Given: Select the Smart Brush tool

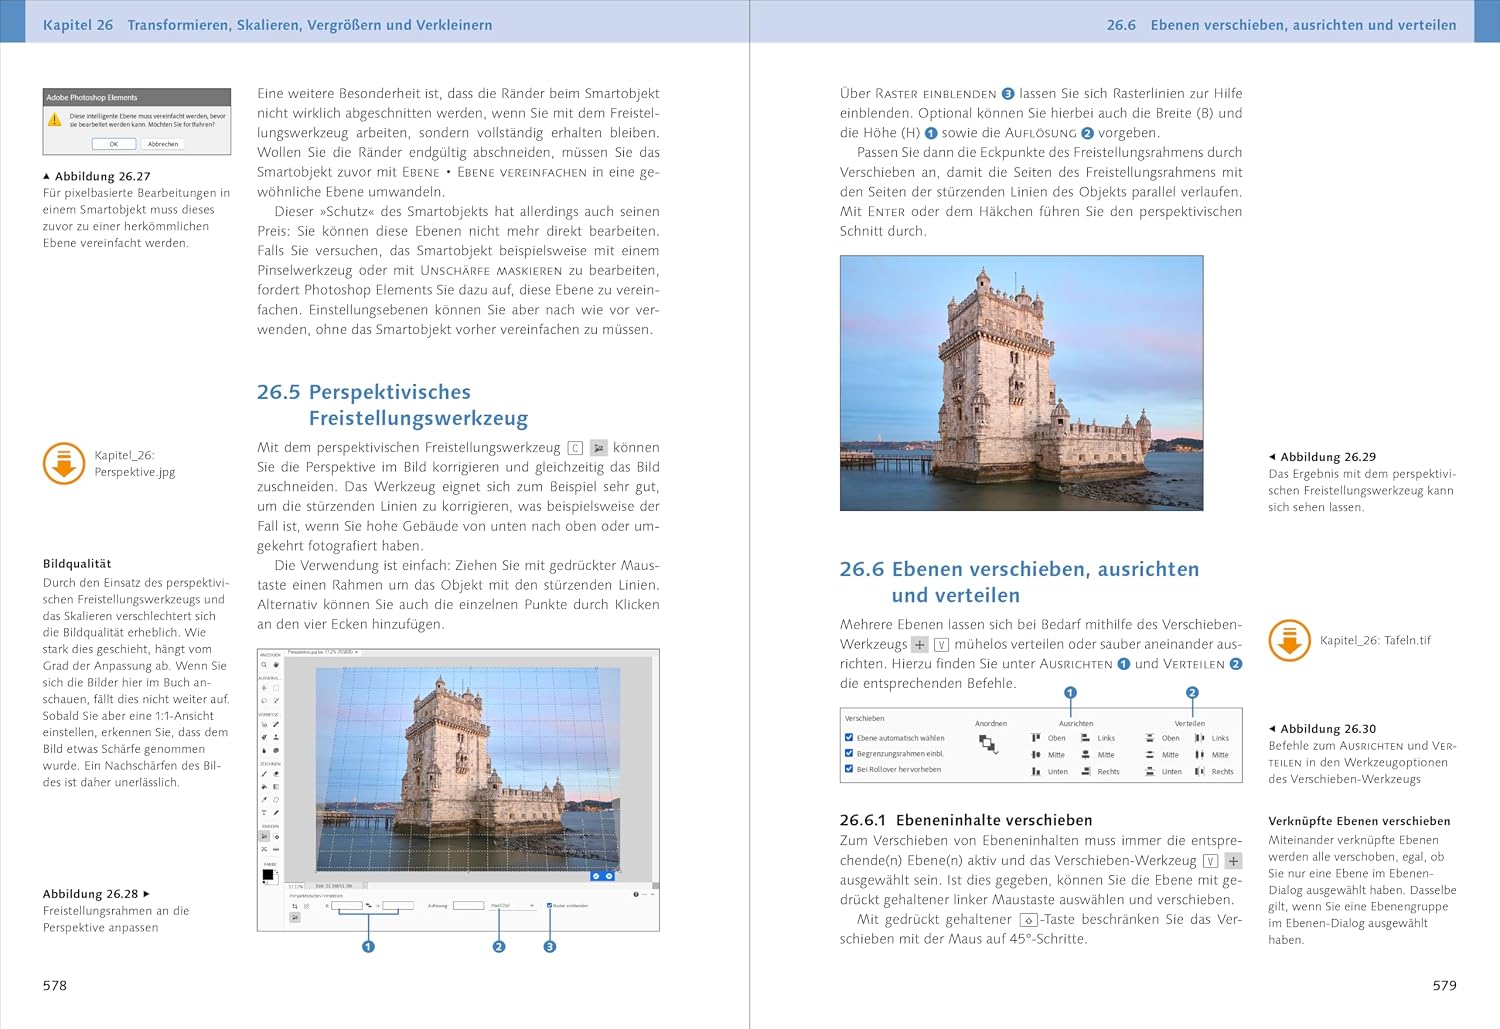Looking at the screenshot, I should [264, 737].
